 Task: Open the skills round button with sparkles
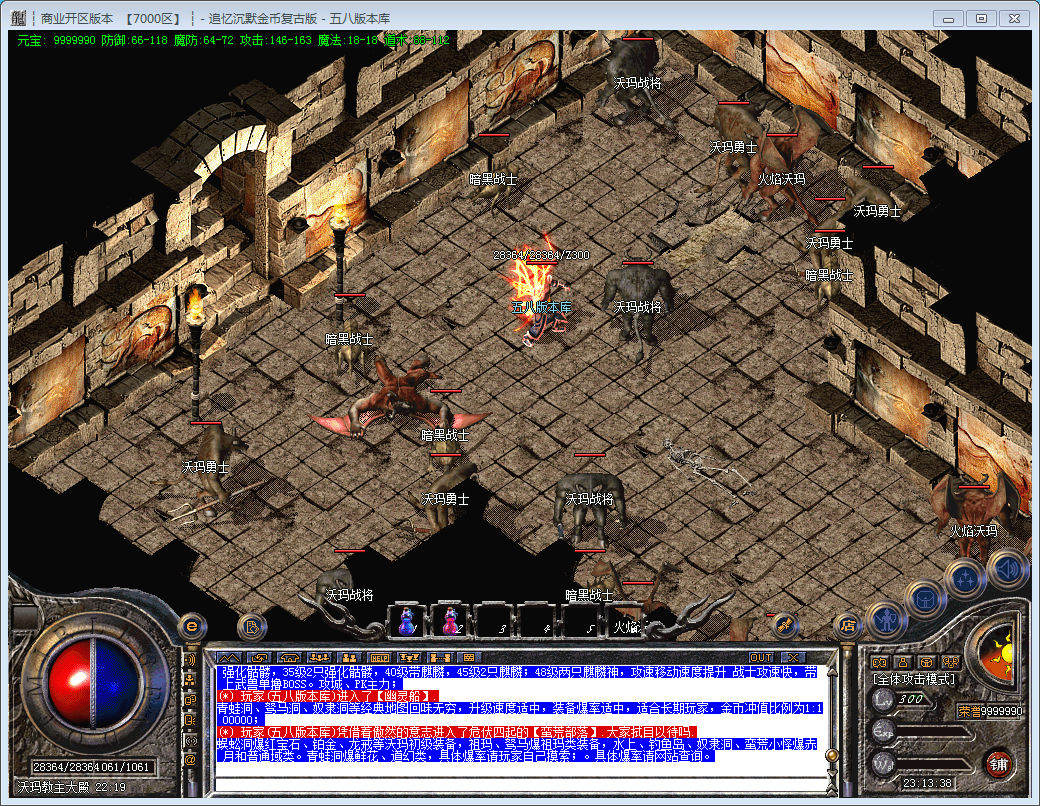[x=964, y=578]
